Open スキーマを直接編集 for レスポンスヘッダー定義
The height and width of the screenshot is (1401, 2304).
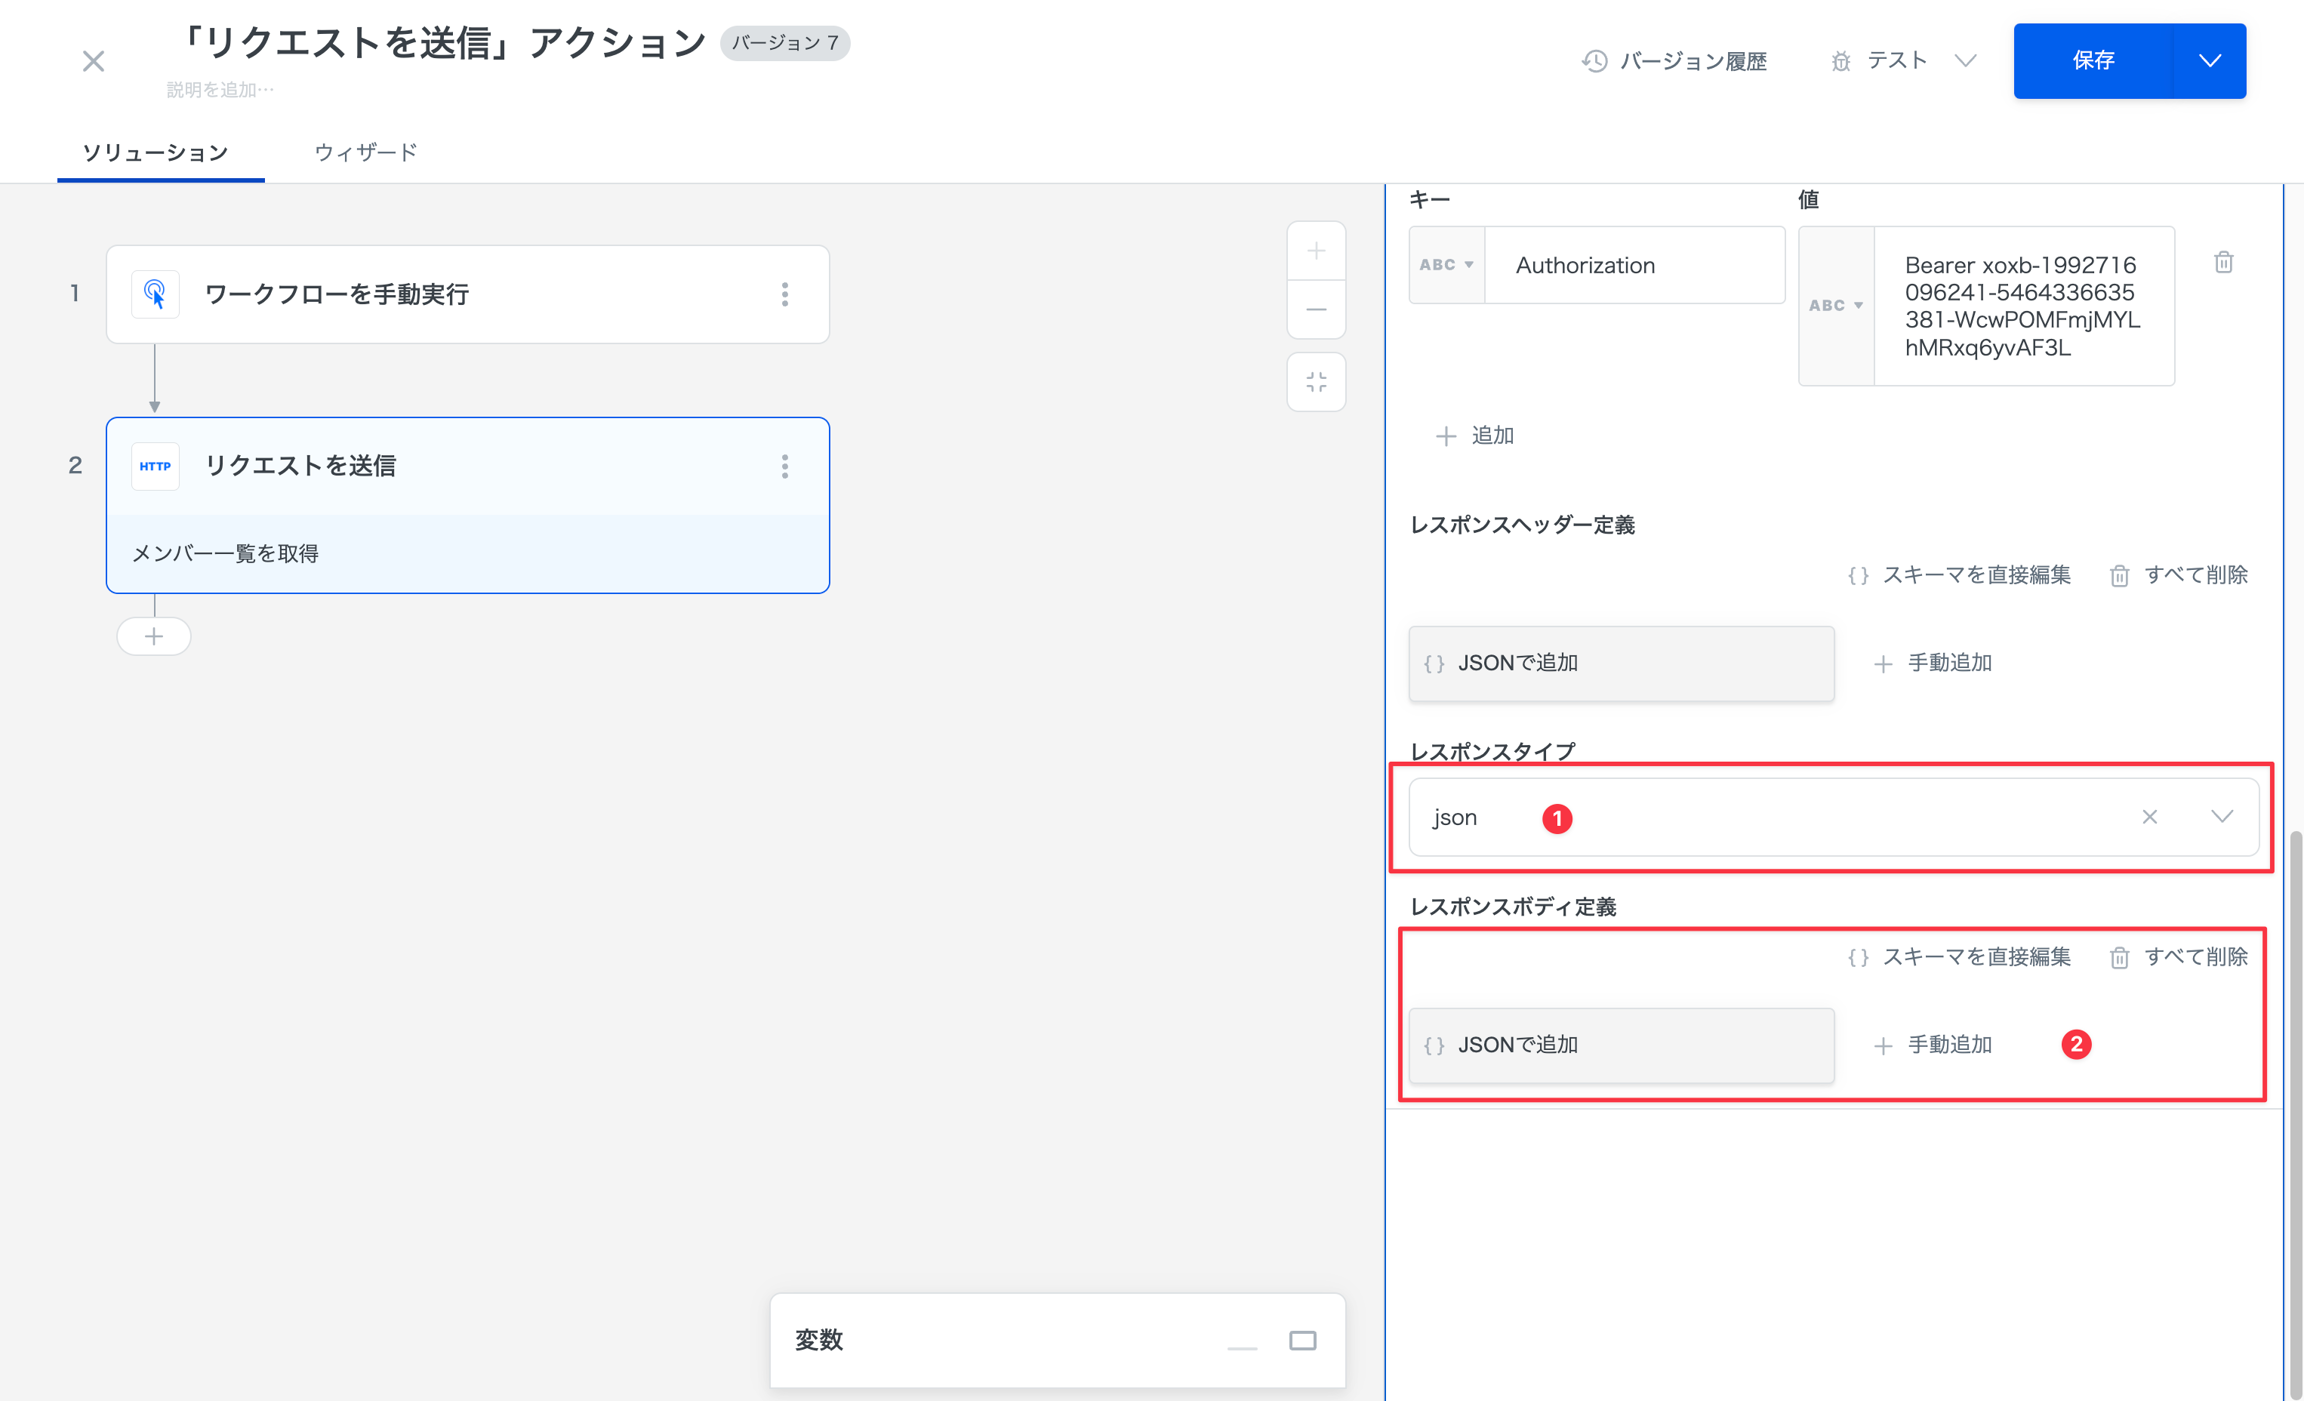click(1958, 575)
